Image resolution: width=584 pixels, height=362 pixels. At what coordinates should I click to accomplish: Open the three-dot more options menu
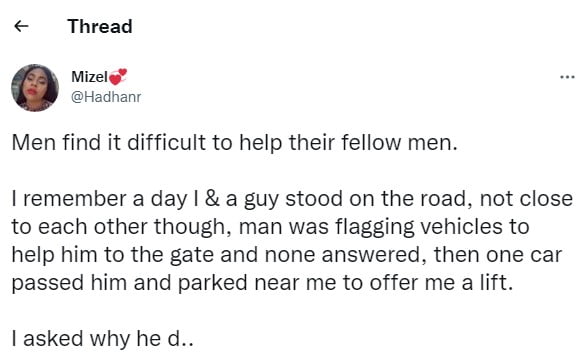567,77
